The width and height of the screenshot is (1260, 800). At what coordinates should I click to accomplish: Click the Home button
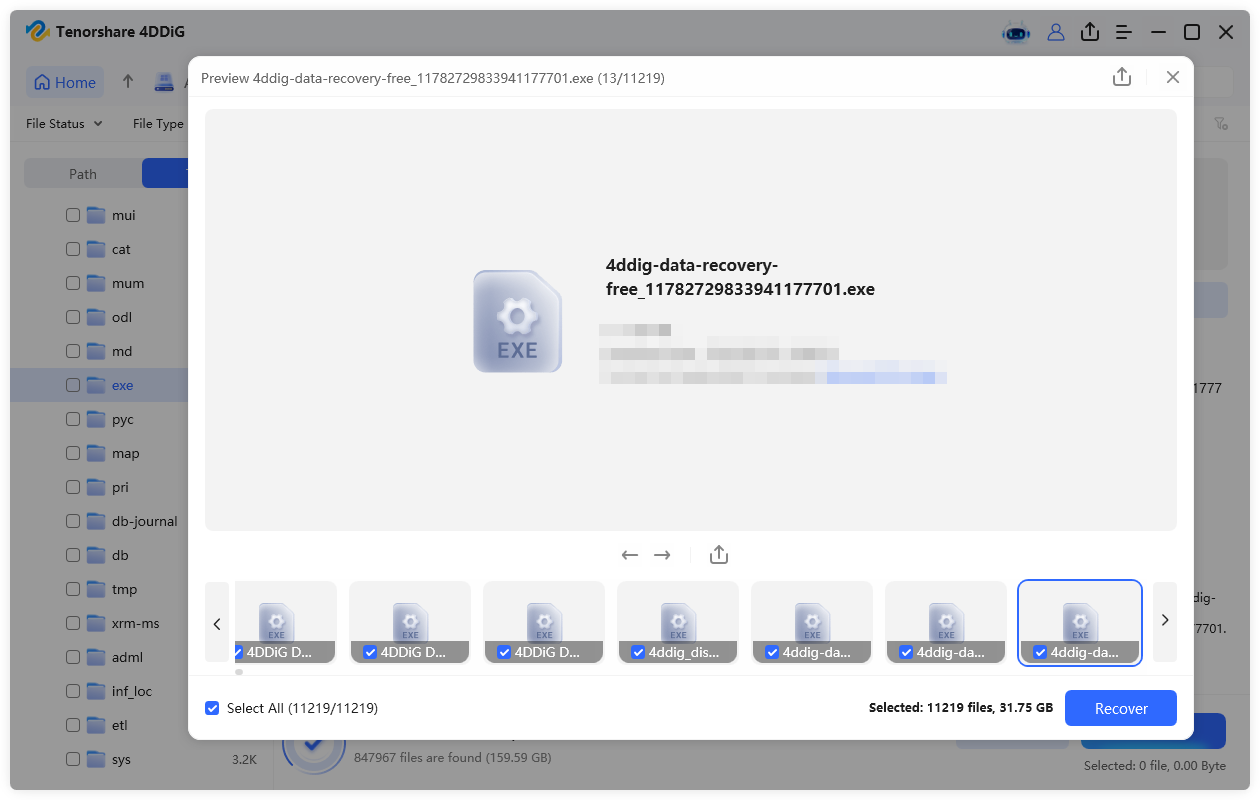coord(65,82)
